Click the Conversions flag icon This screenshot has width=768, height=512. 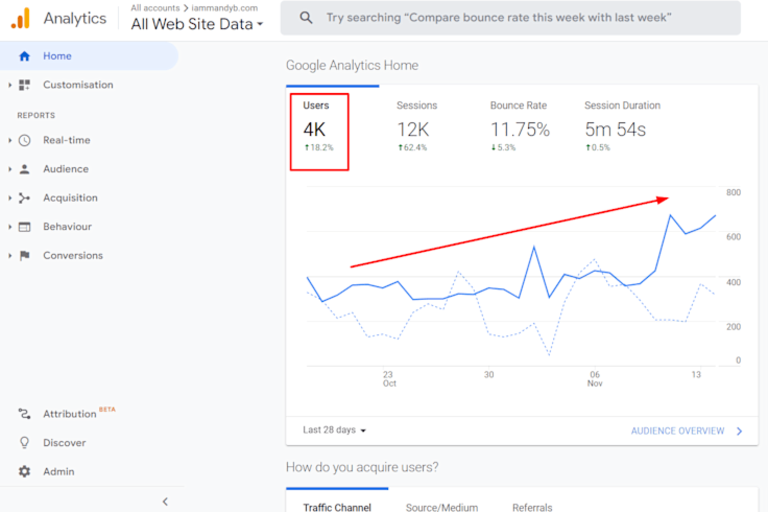pos(24,255)
